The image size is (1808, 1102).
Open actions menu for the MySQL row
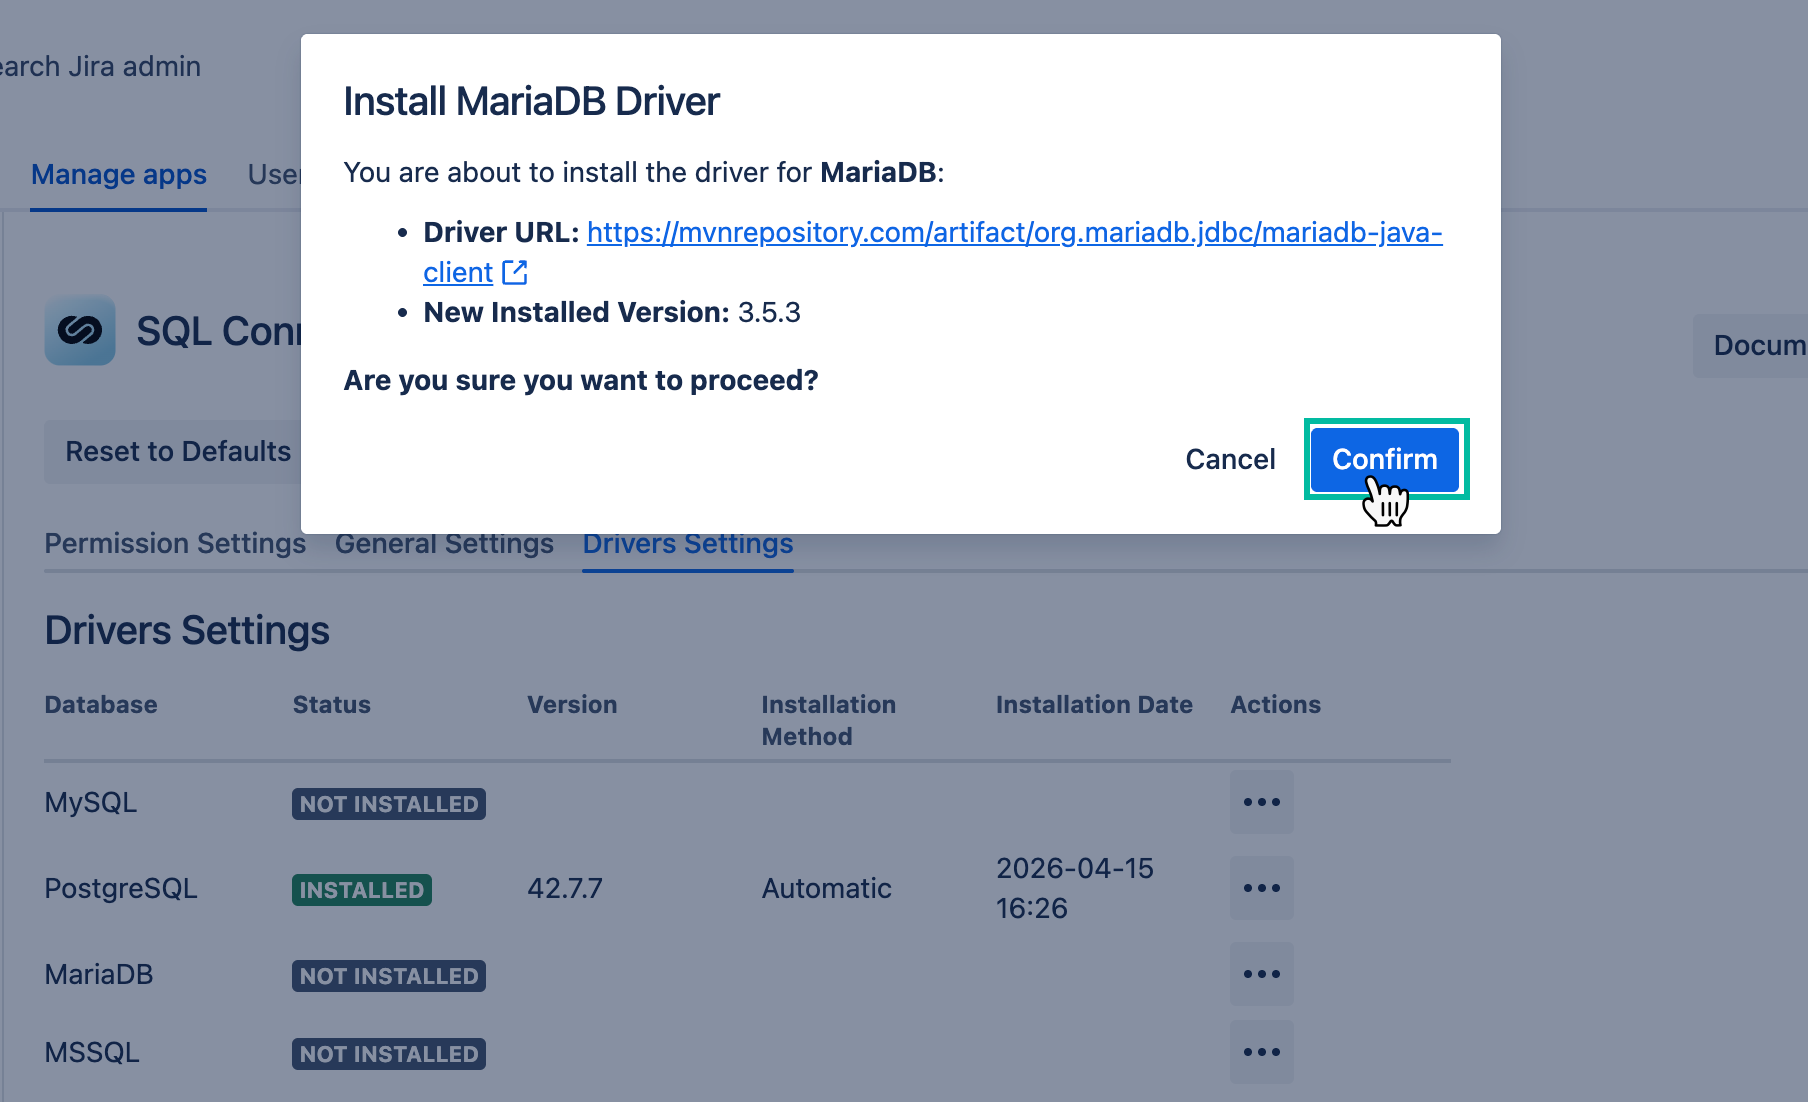(x=1262, y=802)
